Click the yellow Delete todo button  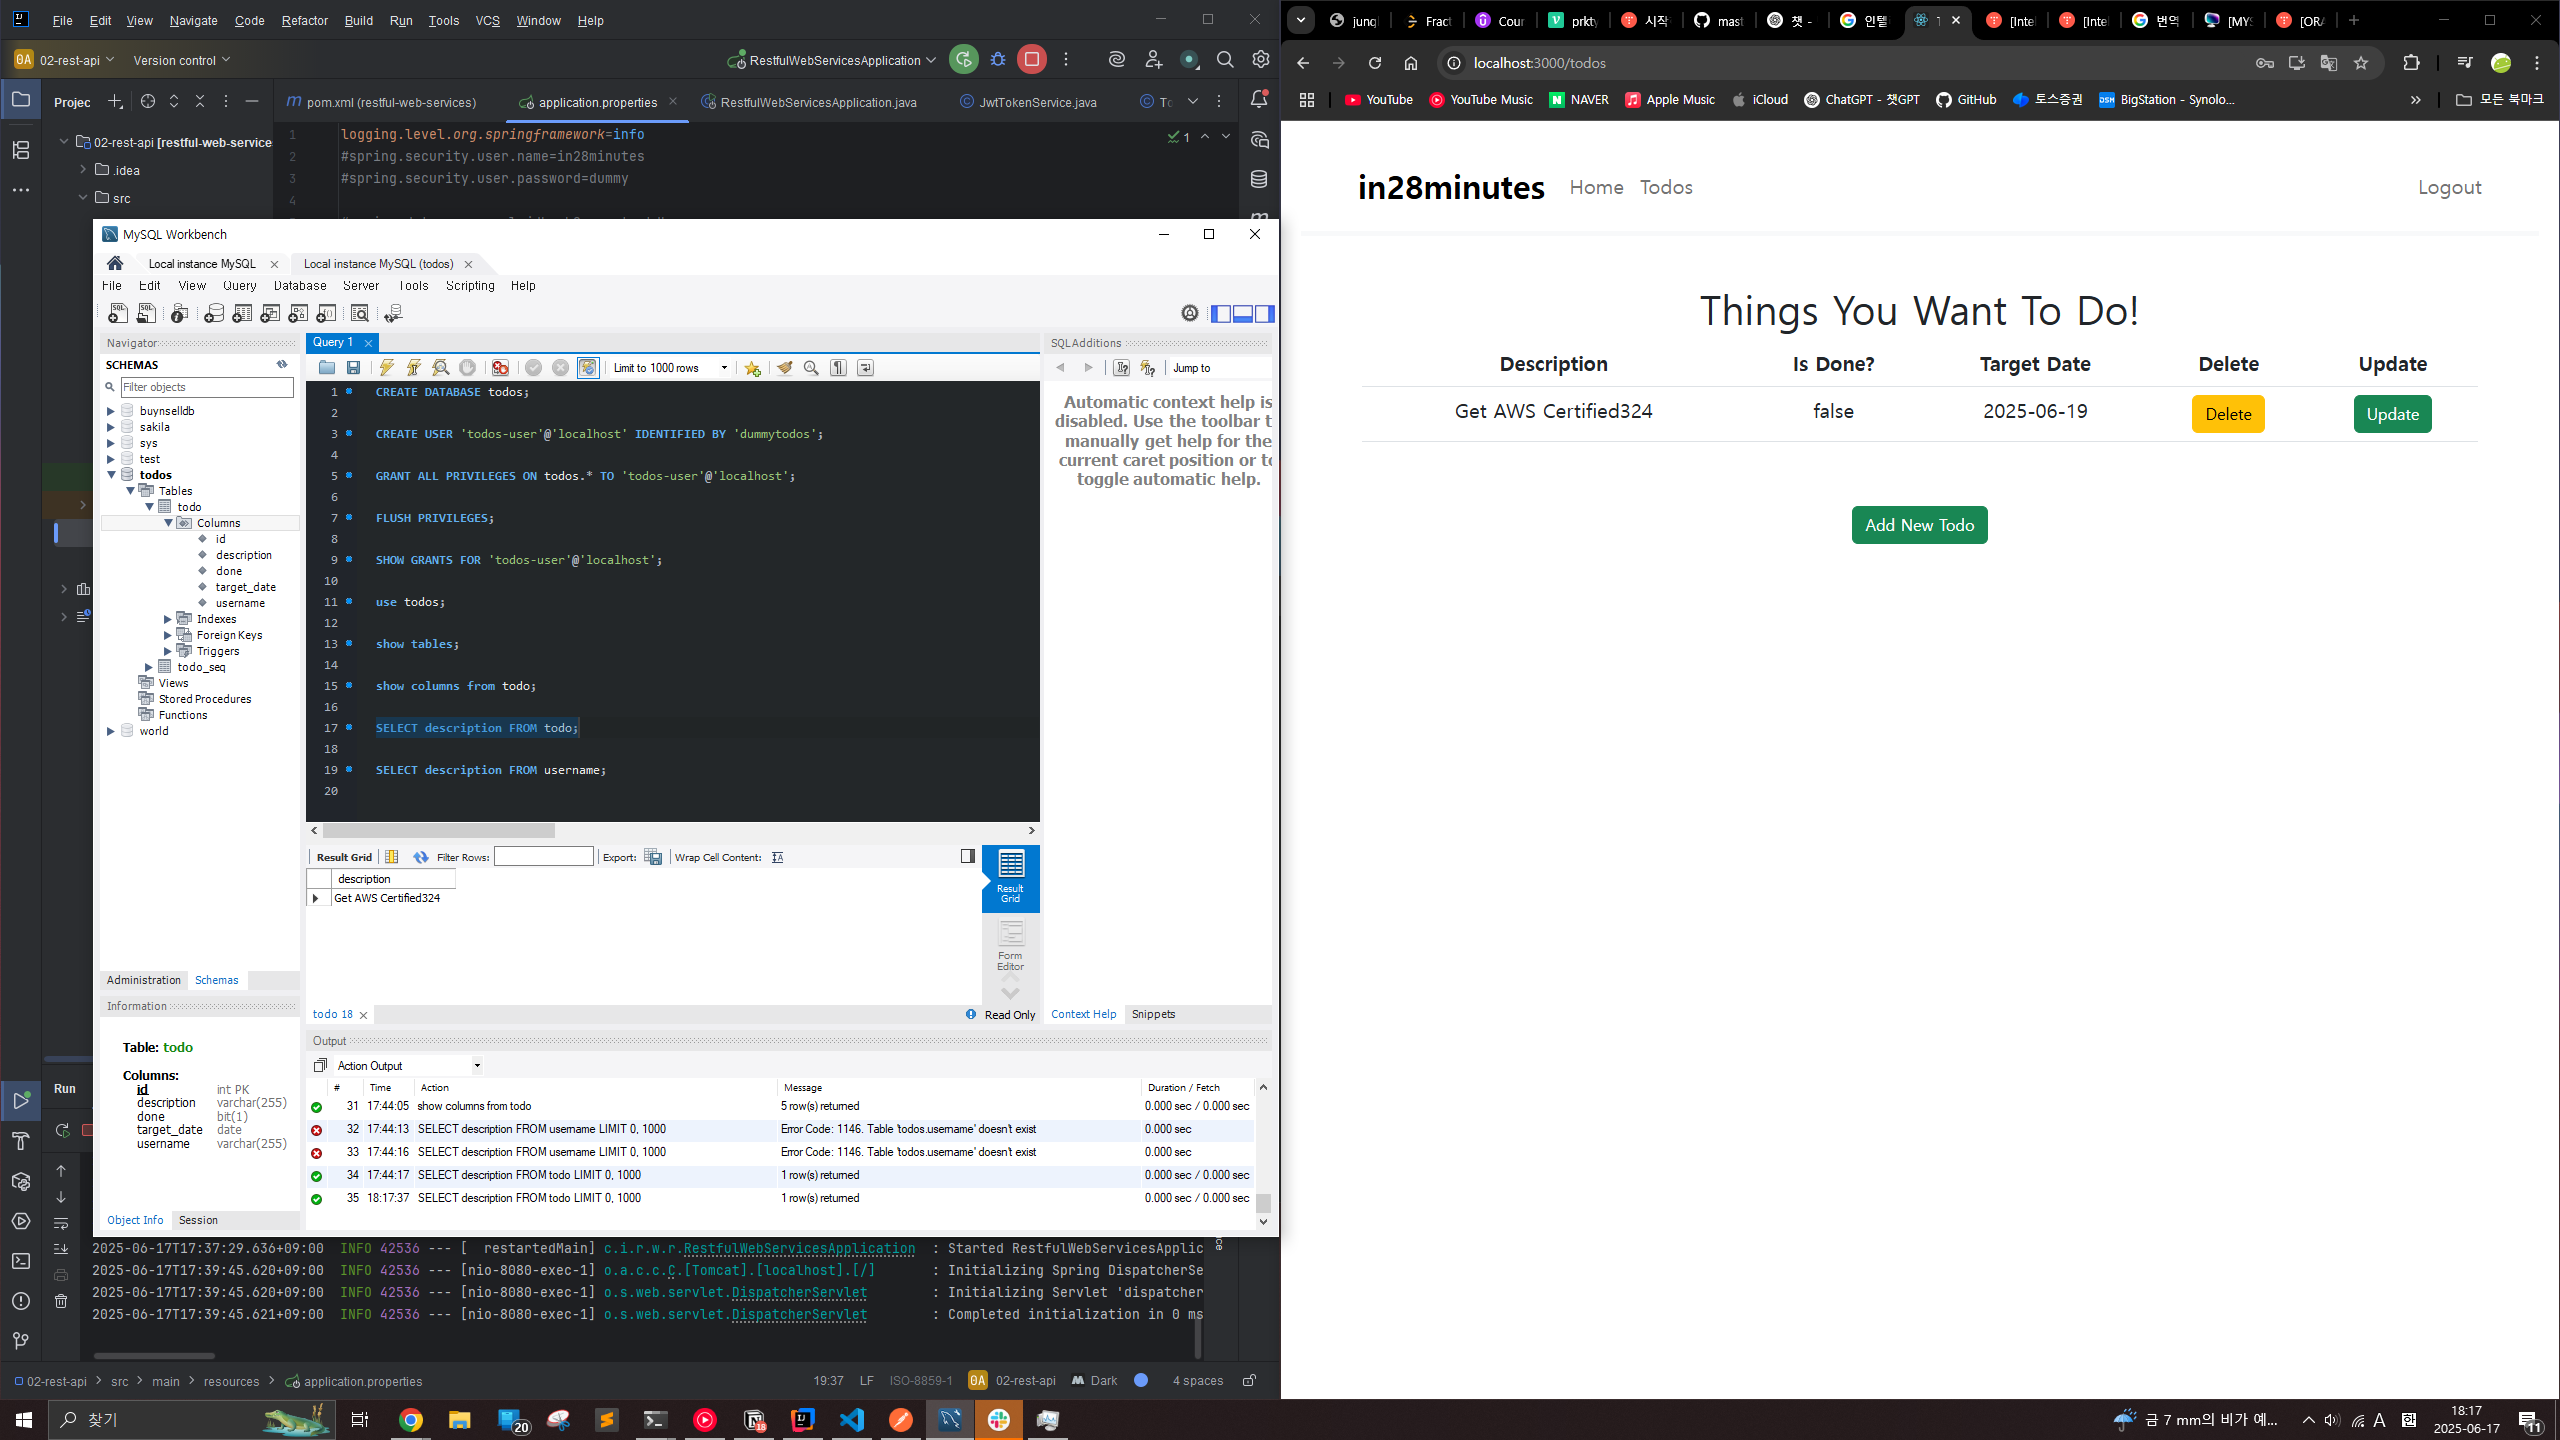coord(2227,414)
